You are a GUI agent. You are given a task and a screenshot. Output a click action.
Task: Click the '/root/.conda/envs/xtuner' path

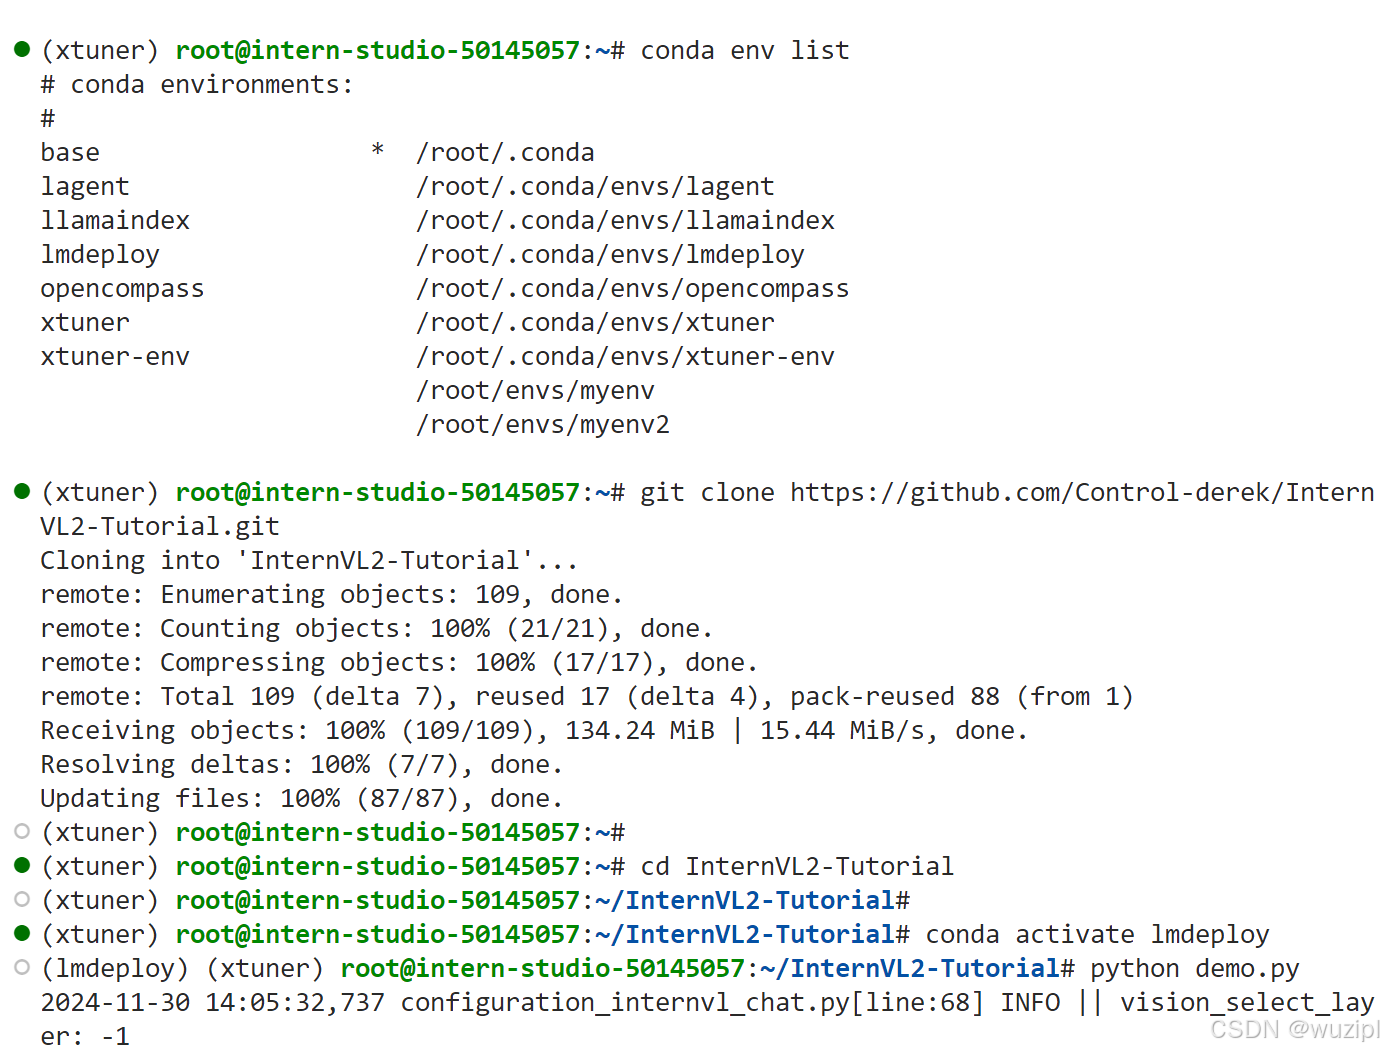[x=595, y=322]
